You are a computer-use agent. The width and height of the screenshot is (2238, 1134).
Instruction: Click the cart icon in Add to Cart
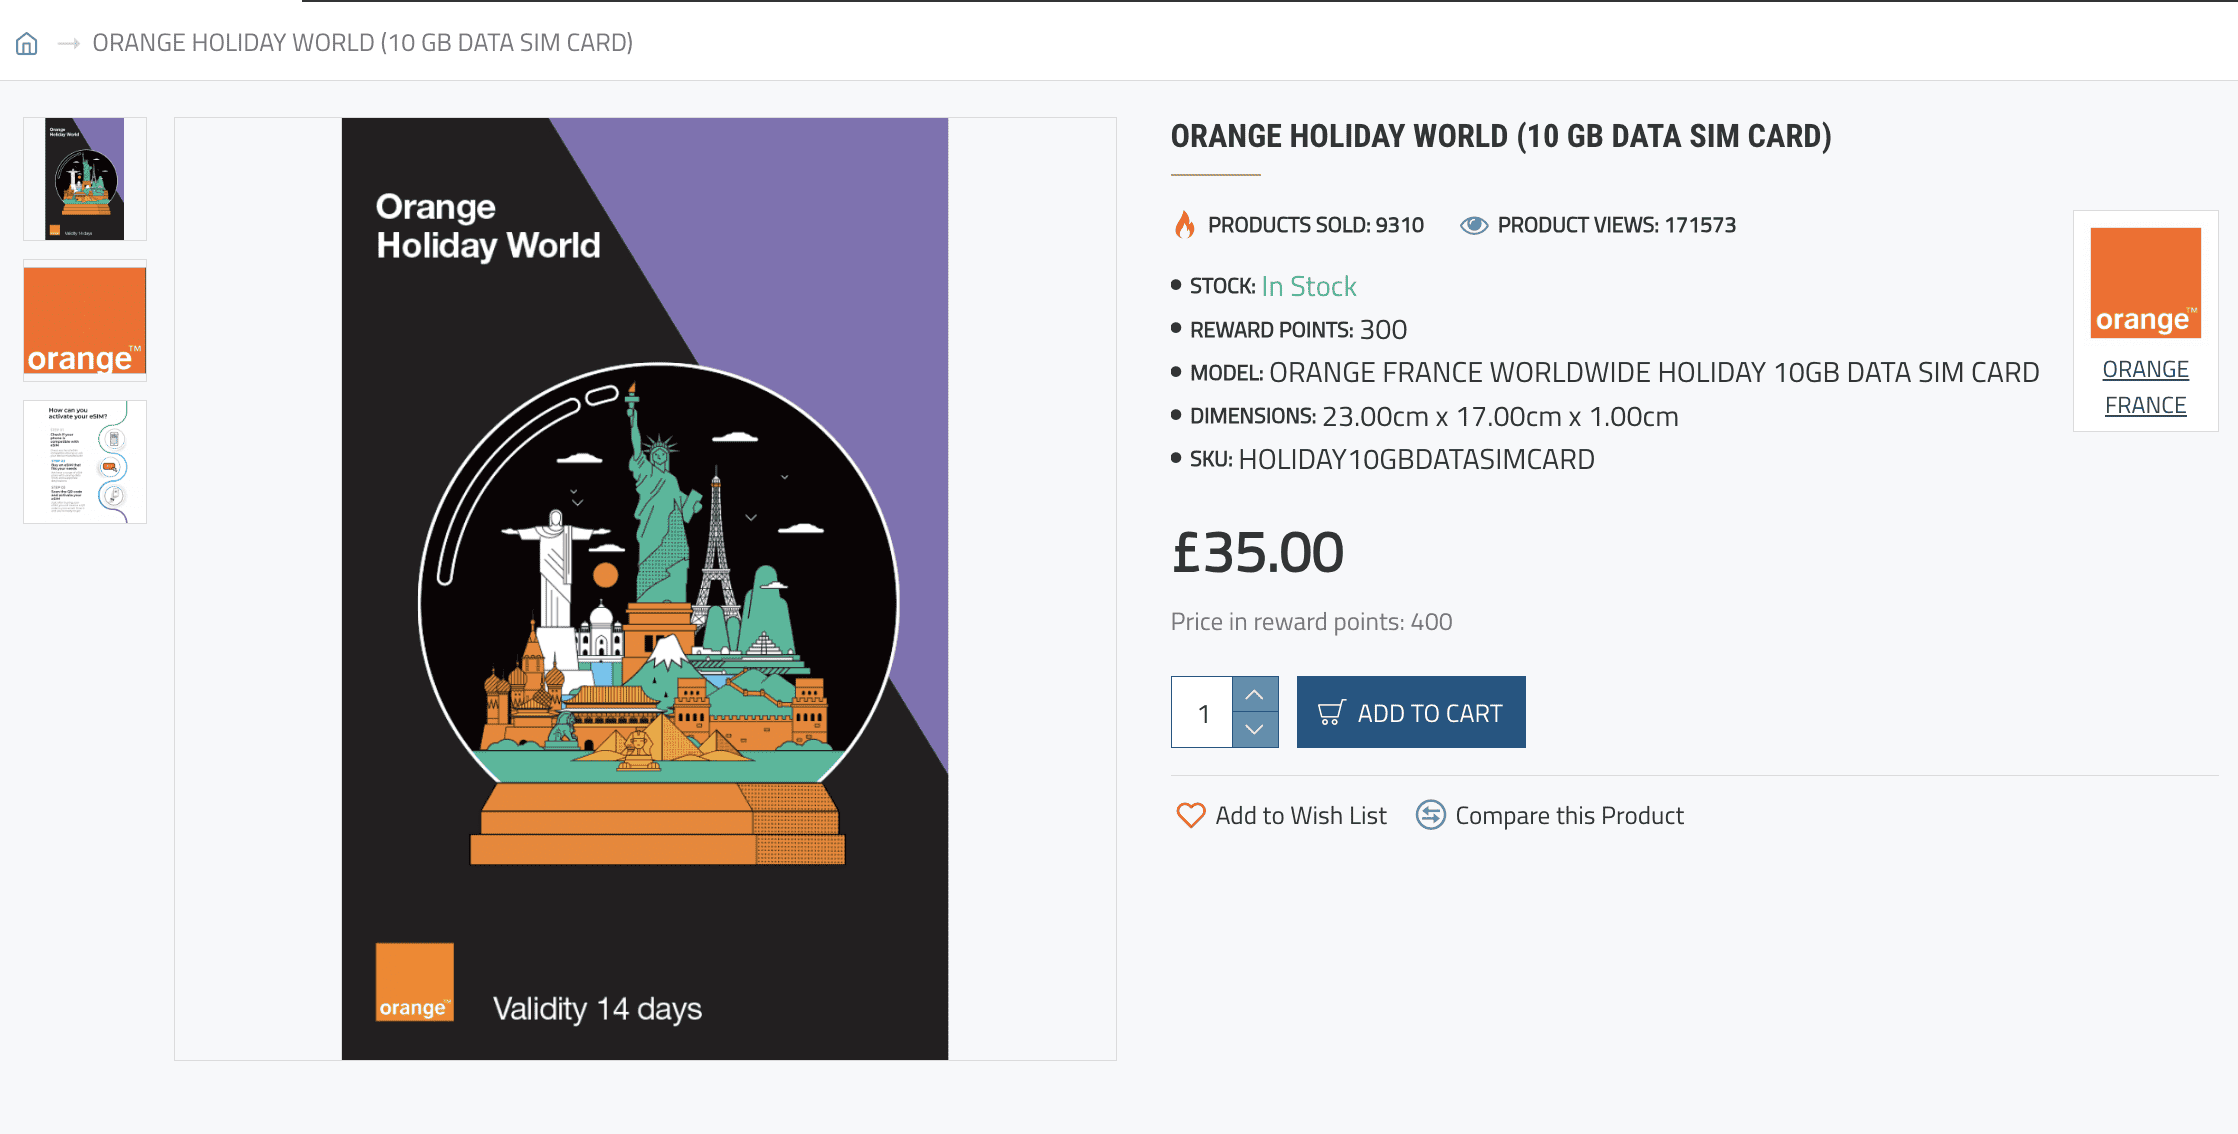coord(1332,713)
